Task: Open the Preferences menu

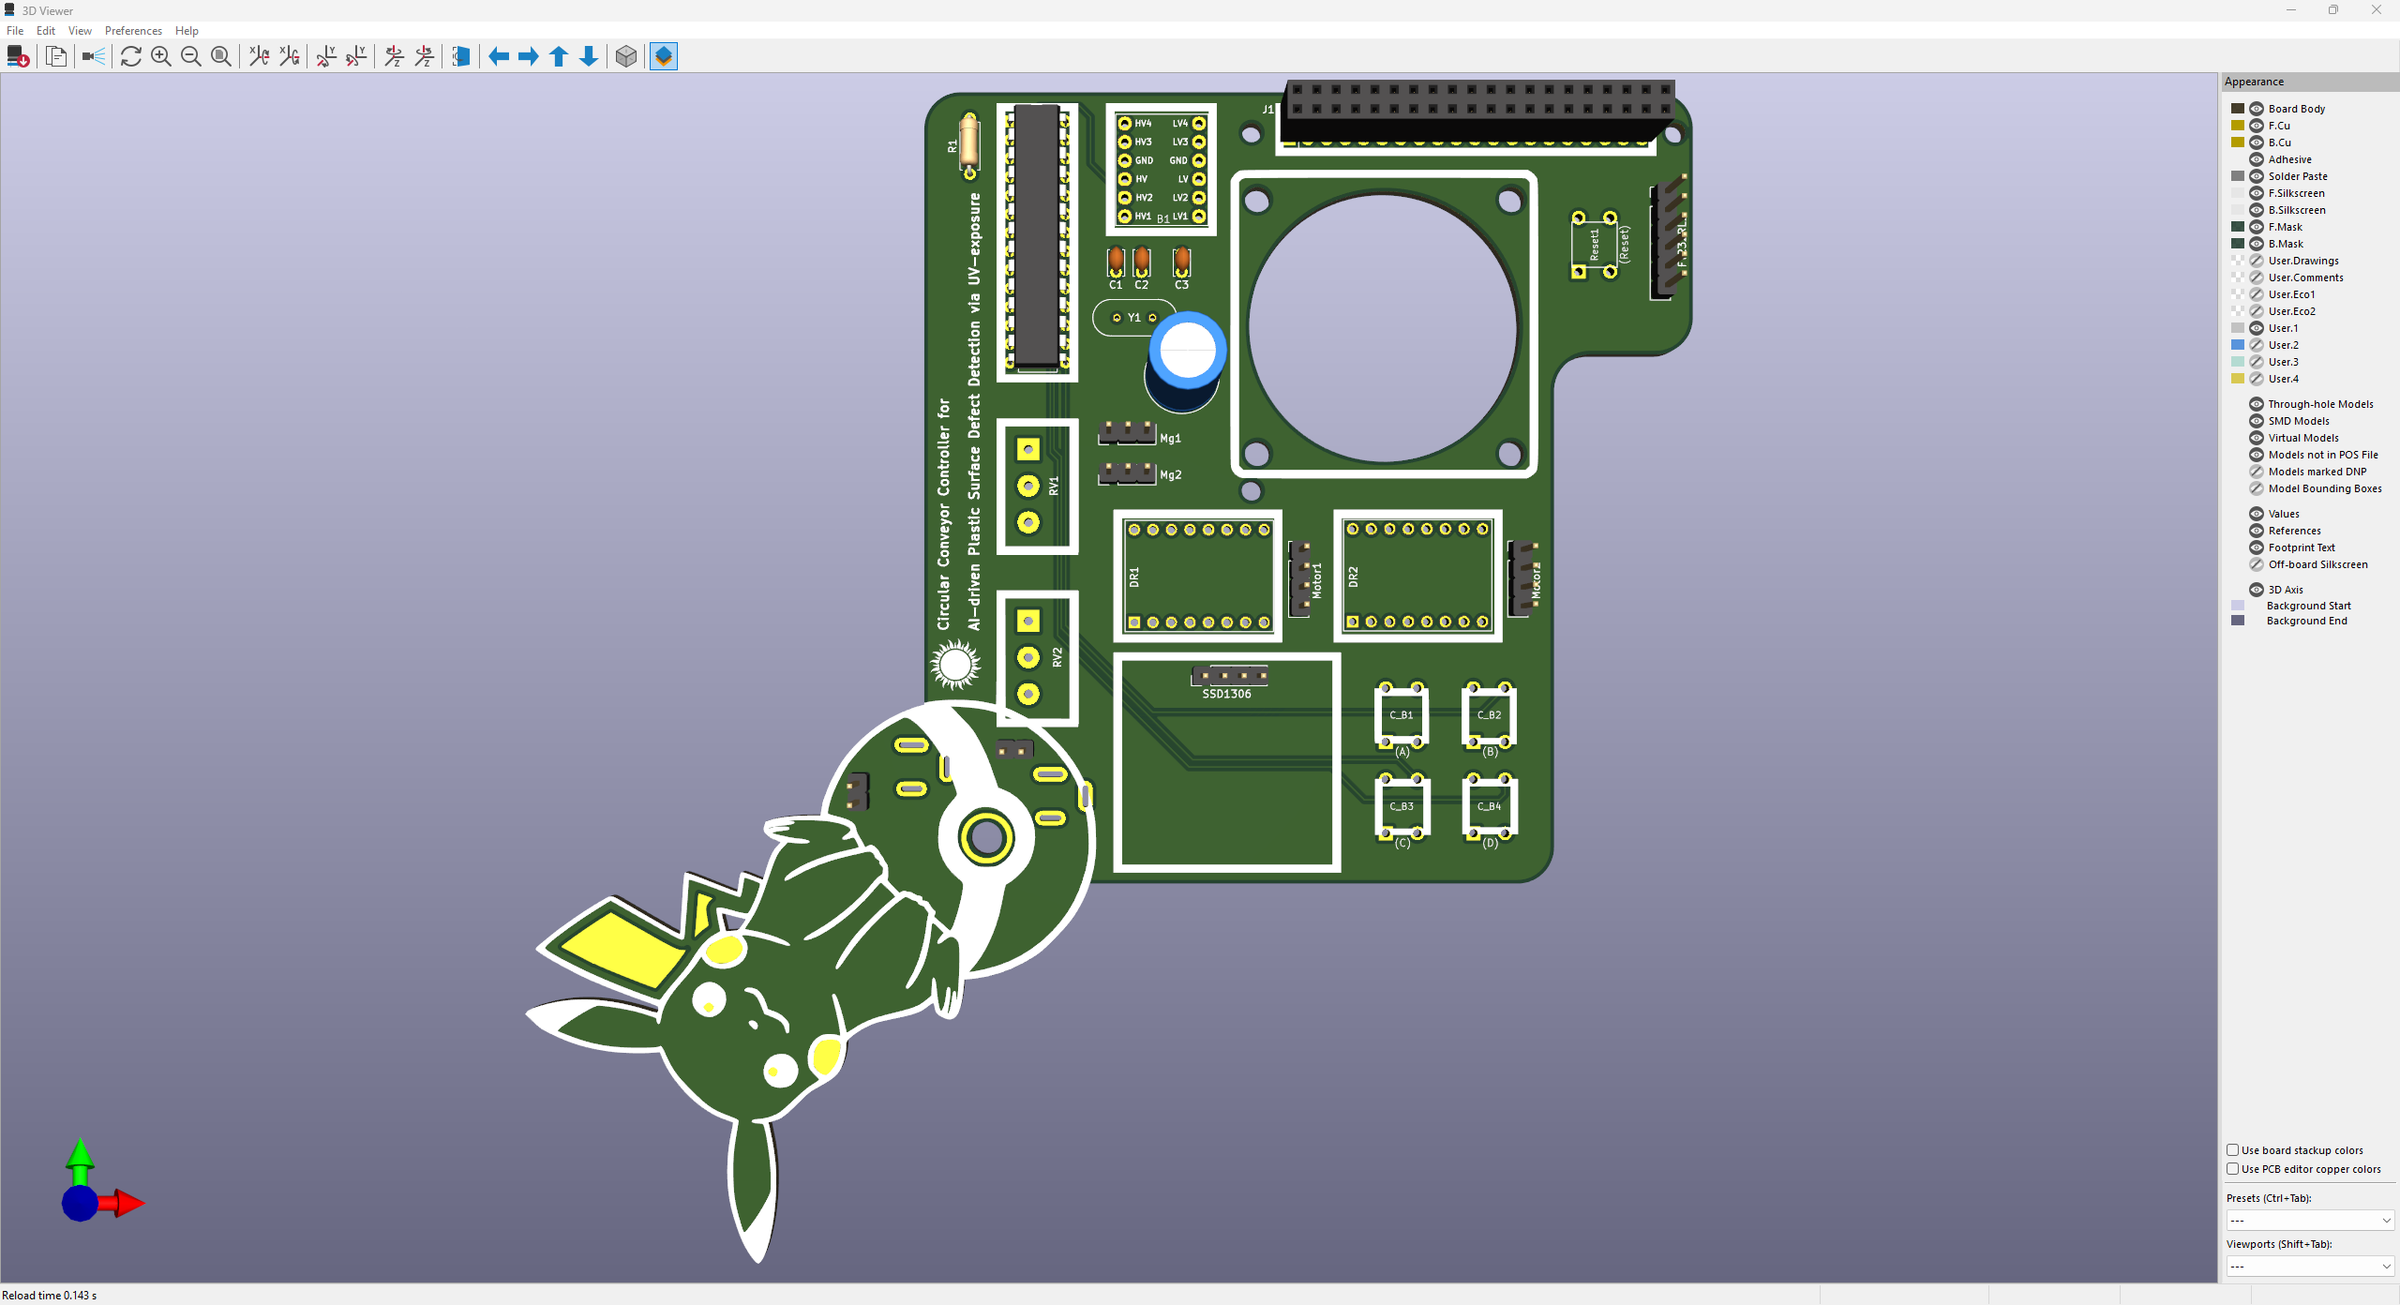Action: (133, 31)
